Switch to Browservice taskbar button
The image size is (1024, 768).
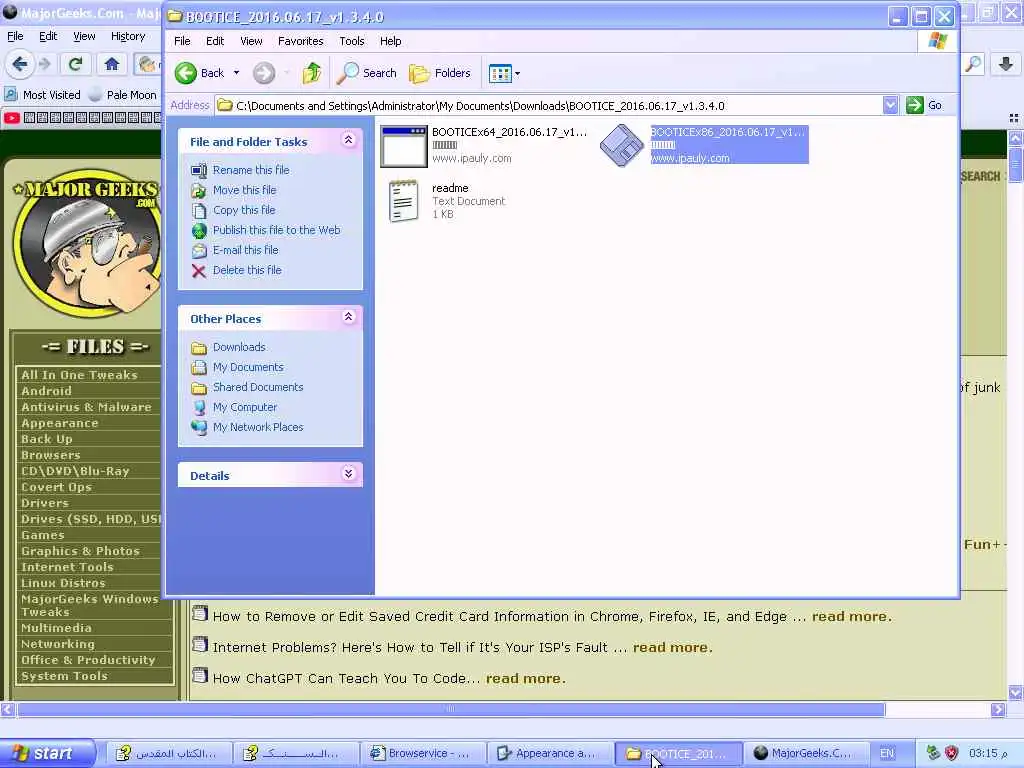point(421,754)
